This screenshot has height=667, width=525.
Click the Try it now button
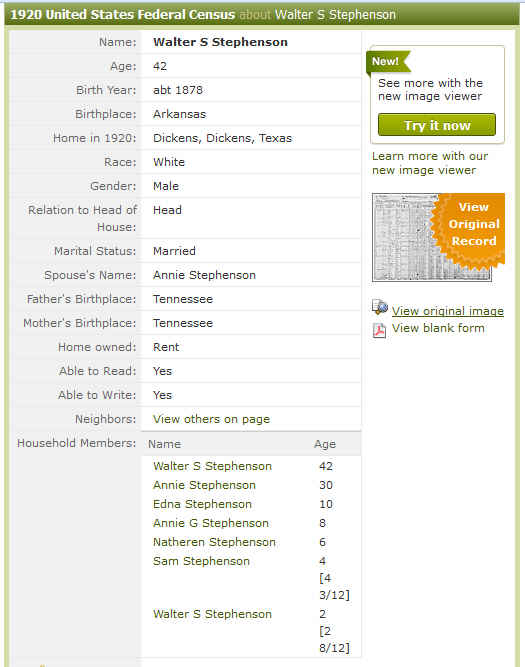point(437,125)
